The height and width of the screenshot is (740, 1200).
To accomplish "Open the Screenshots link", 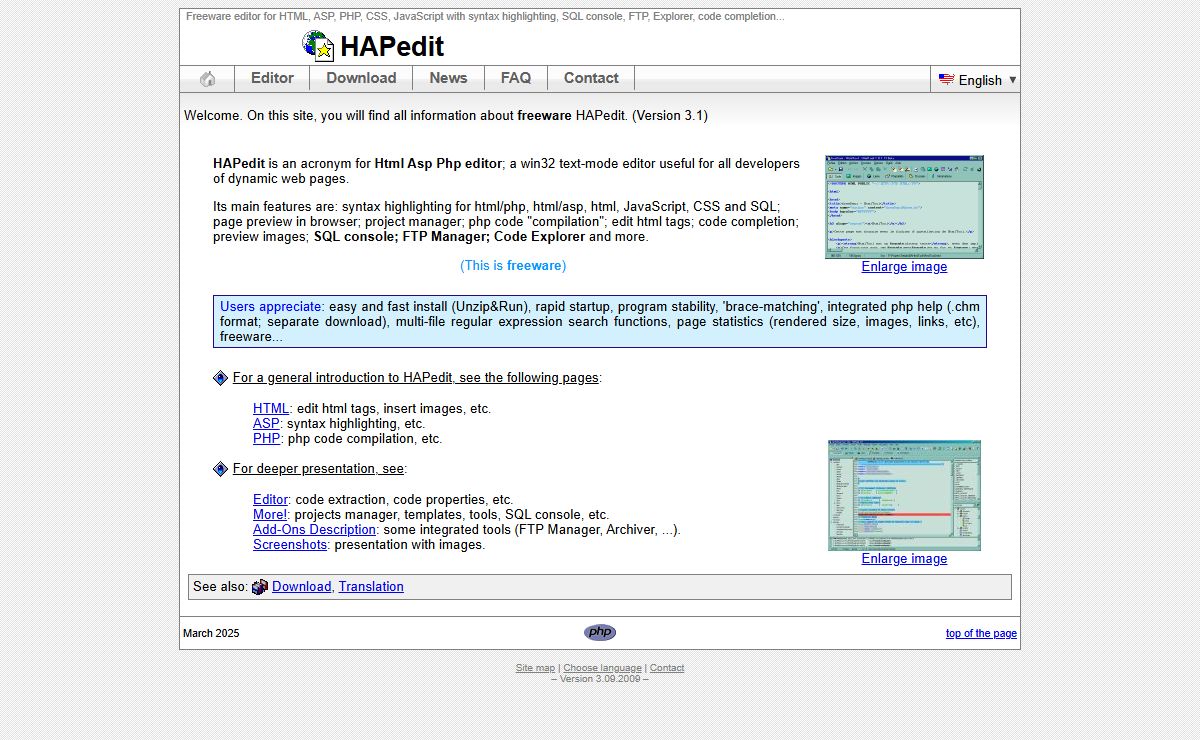I will pos(290,544).
